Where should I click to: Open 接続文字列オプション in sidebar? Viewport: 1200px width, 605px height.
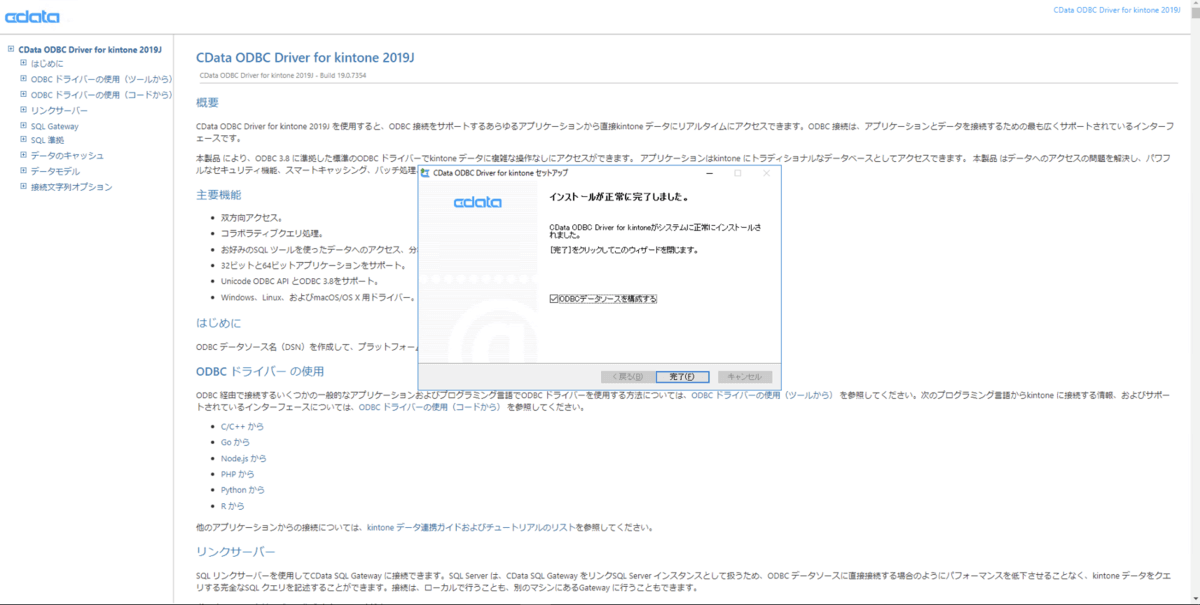[71, 187]
